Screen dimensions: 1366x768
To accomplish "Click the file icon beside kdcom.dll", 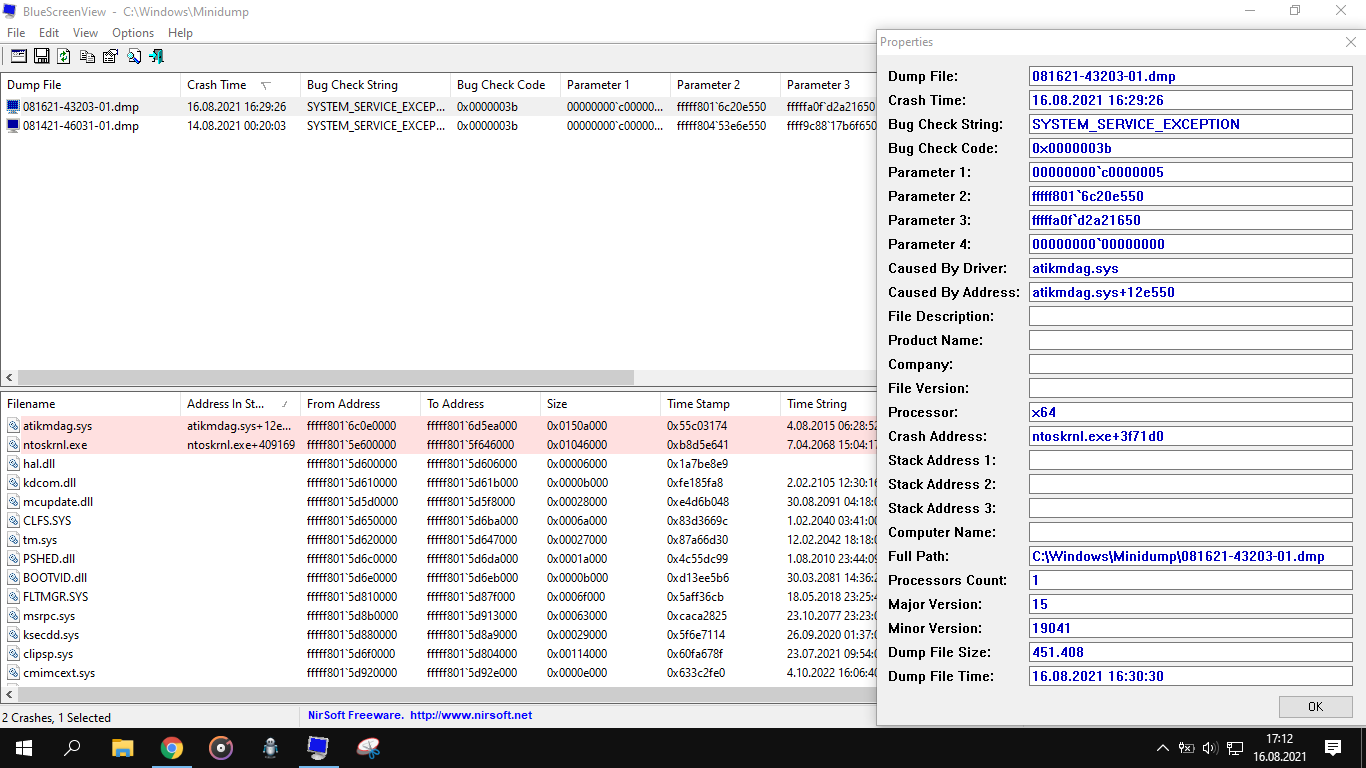I will [x=13, y=483].
